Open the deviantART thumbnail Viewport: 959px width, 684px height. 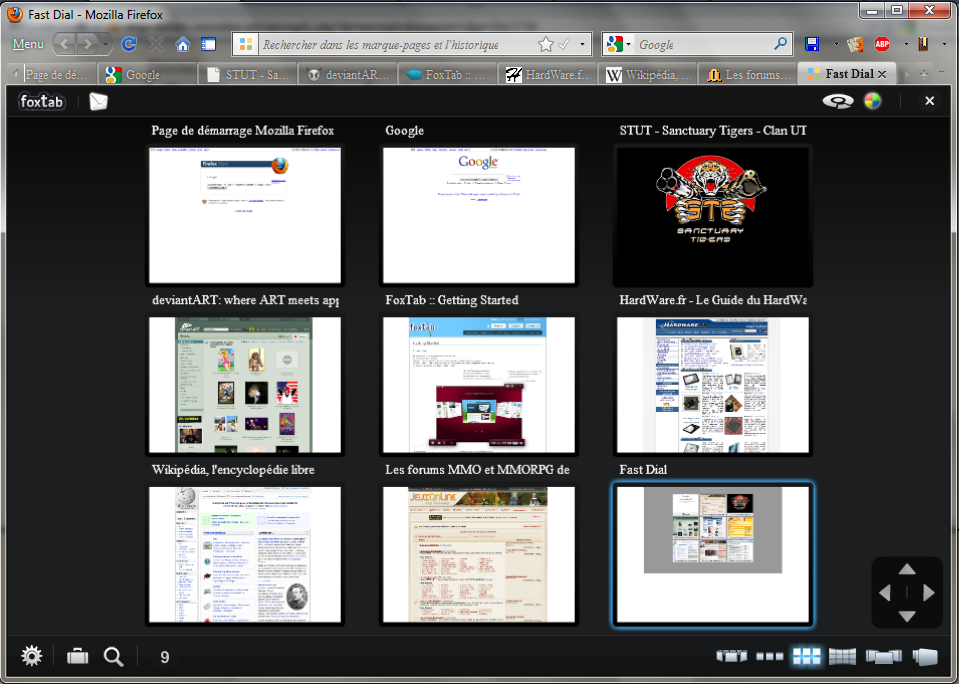click(x=245, y=385)
